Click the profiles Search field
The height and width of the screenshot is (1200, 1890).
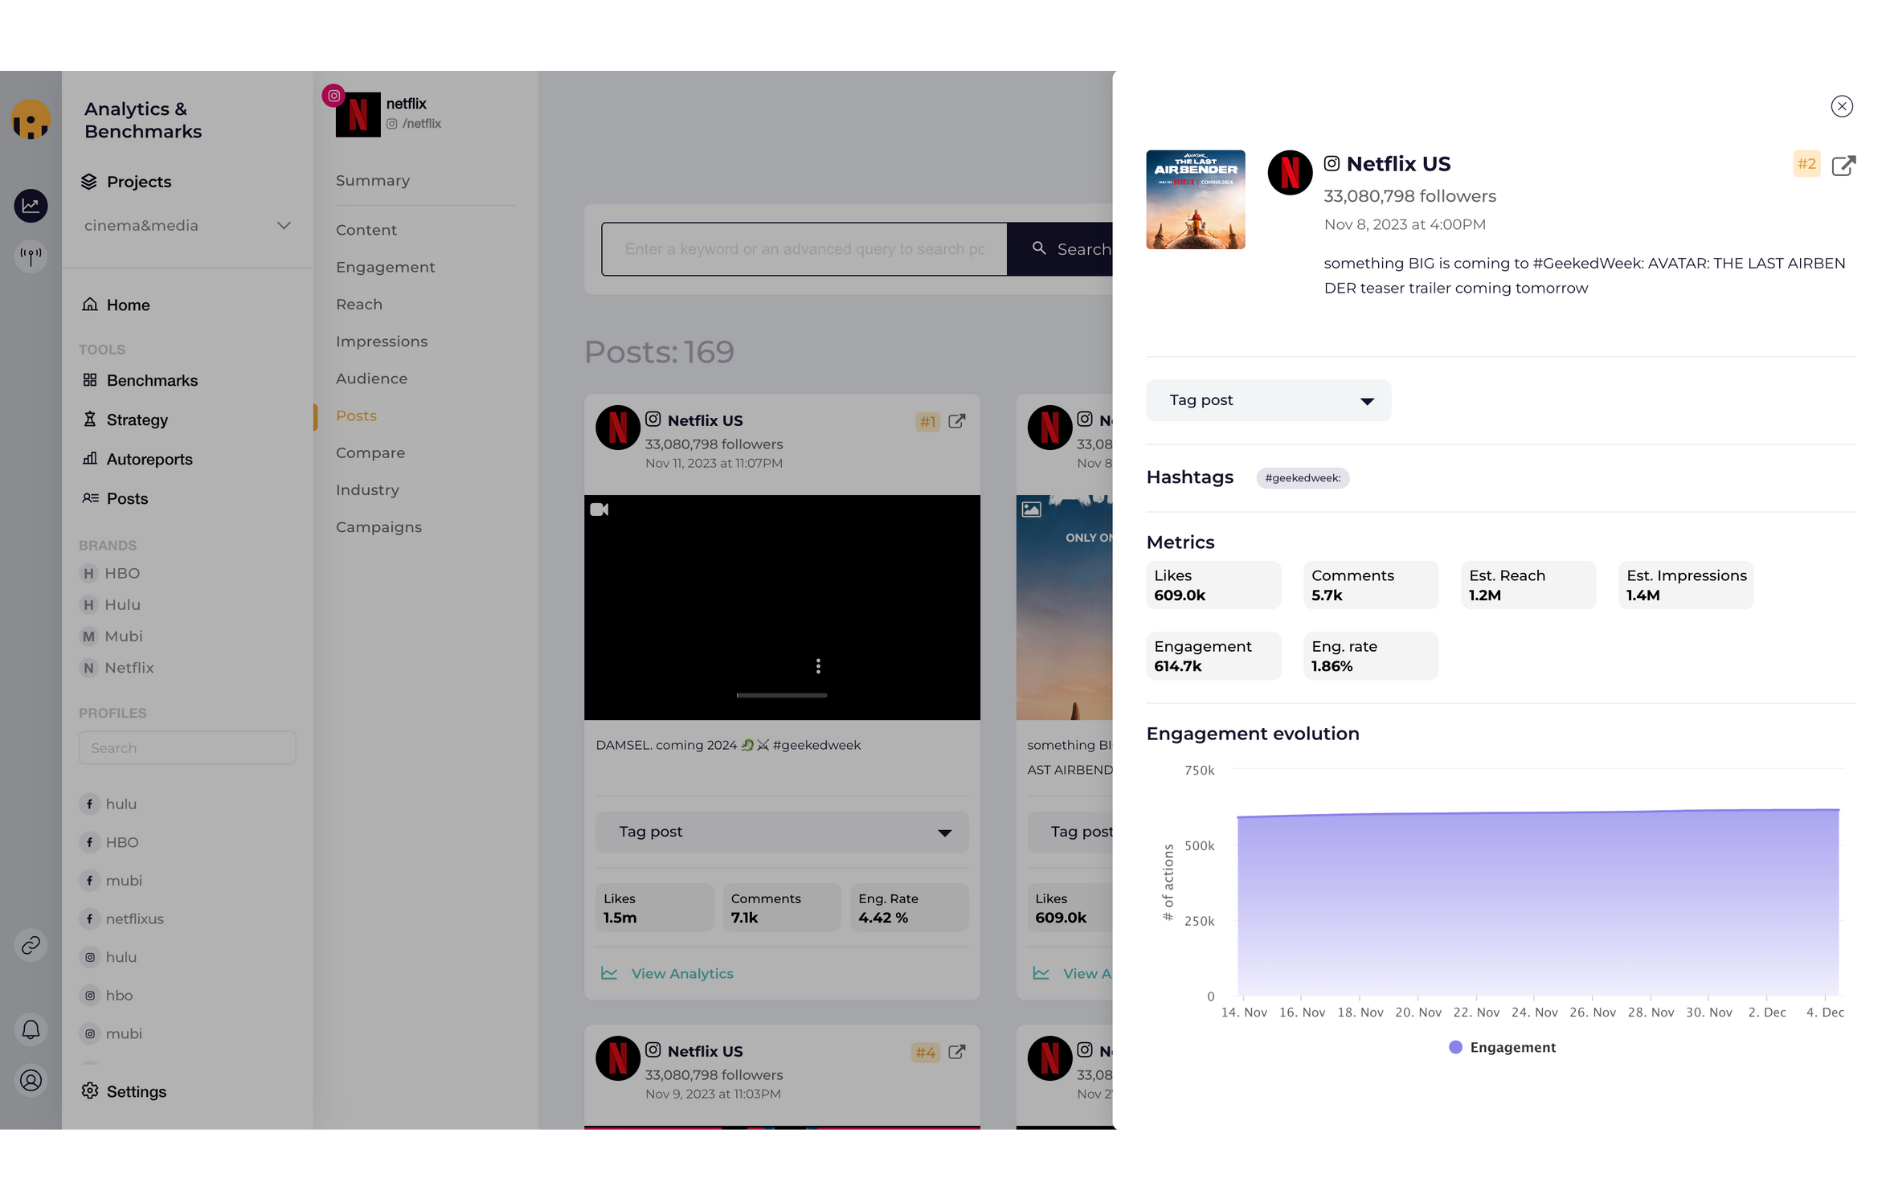(187, 748)
